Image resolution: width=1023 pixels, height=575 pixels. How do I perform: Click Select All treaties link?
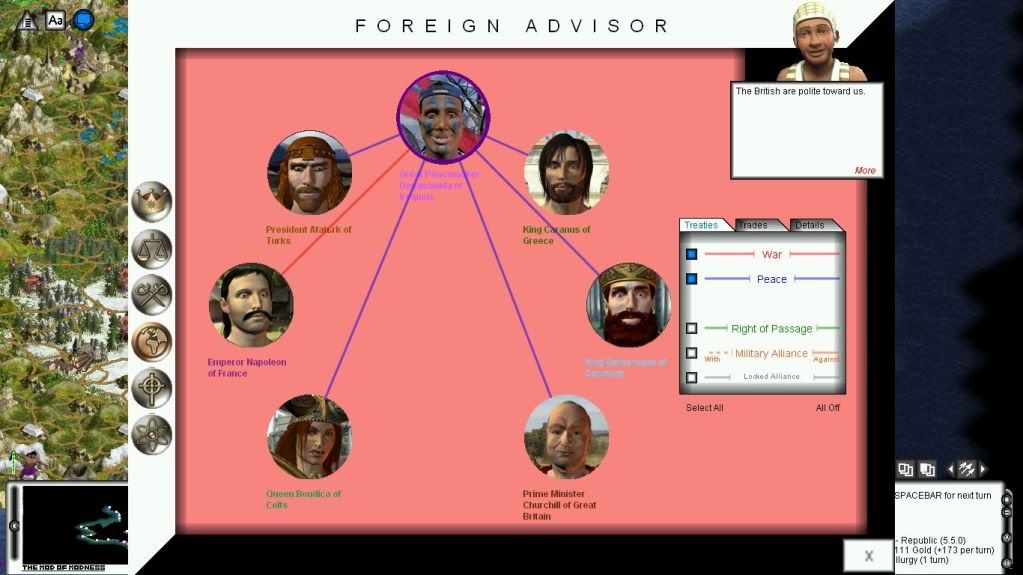coord(705,408)
